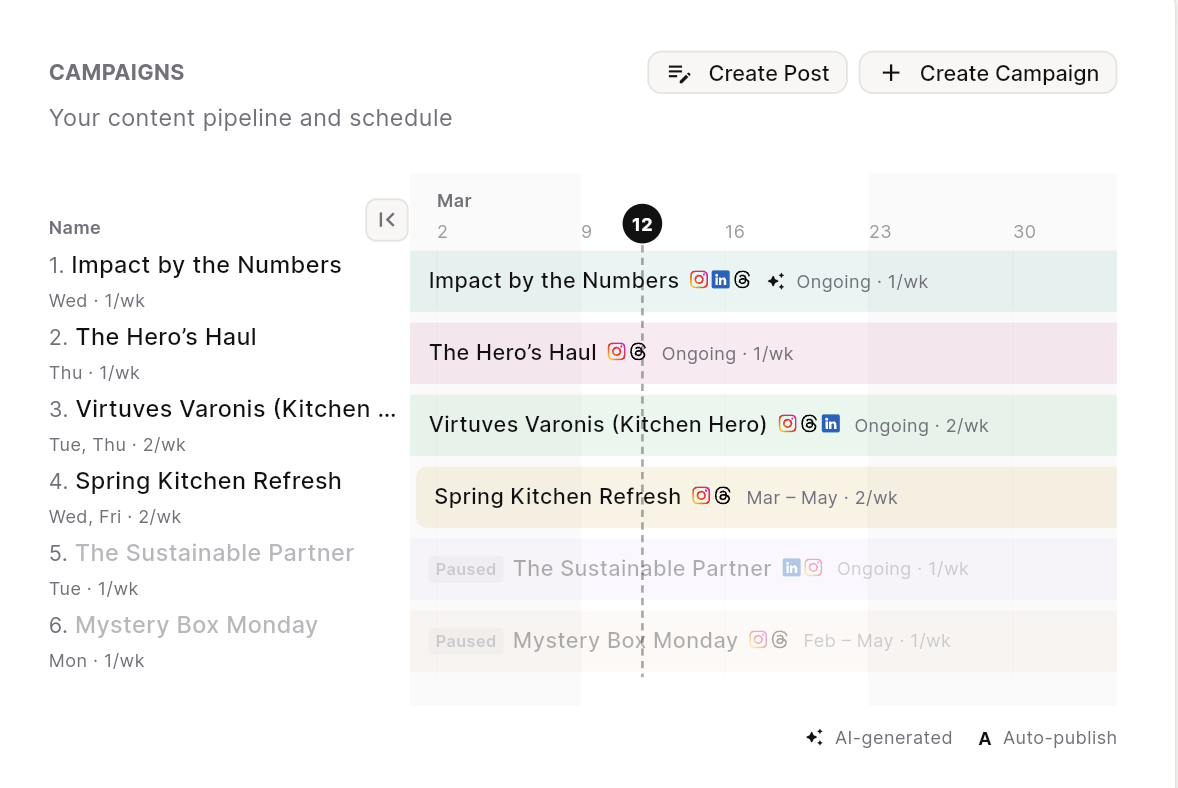Image resolution: width=1178 pixels, height=788 pixels.
Task: Open the Name column header
Action: click(x=74, y=227)
